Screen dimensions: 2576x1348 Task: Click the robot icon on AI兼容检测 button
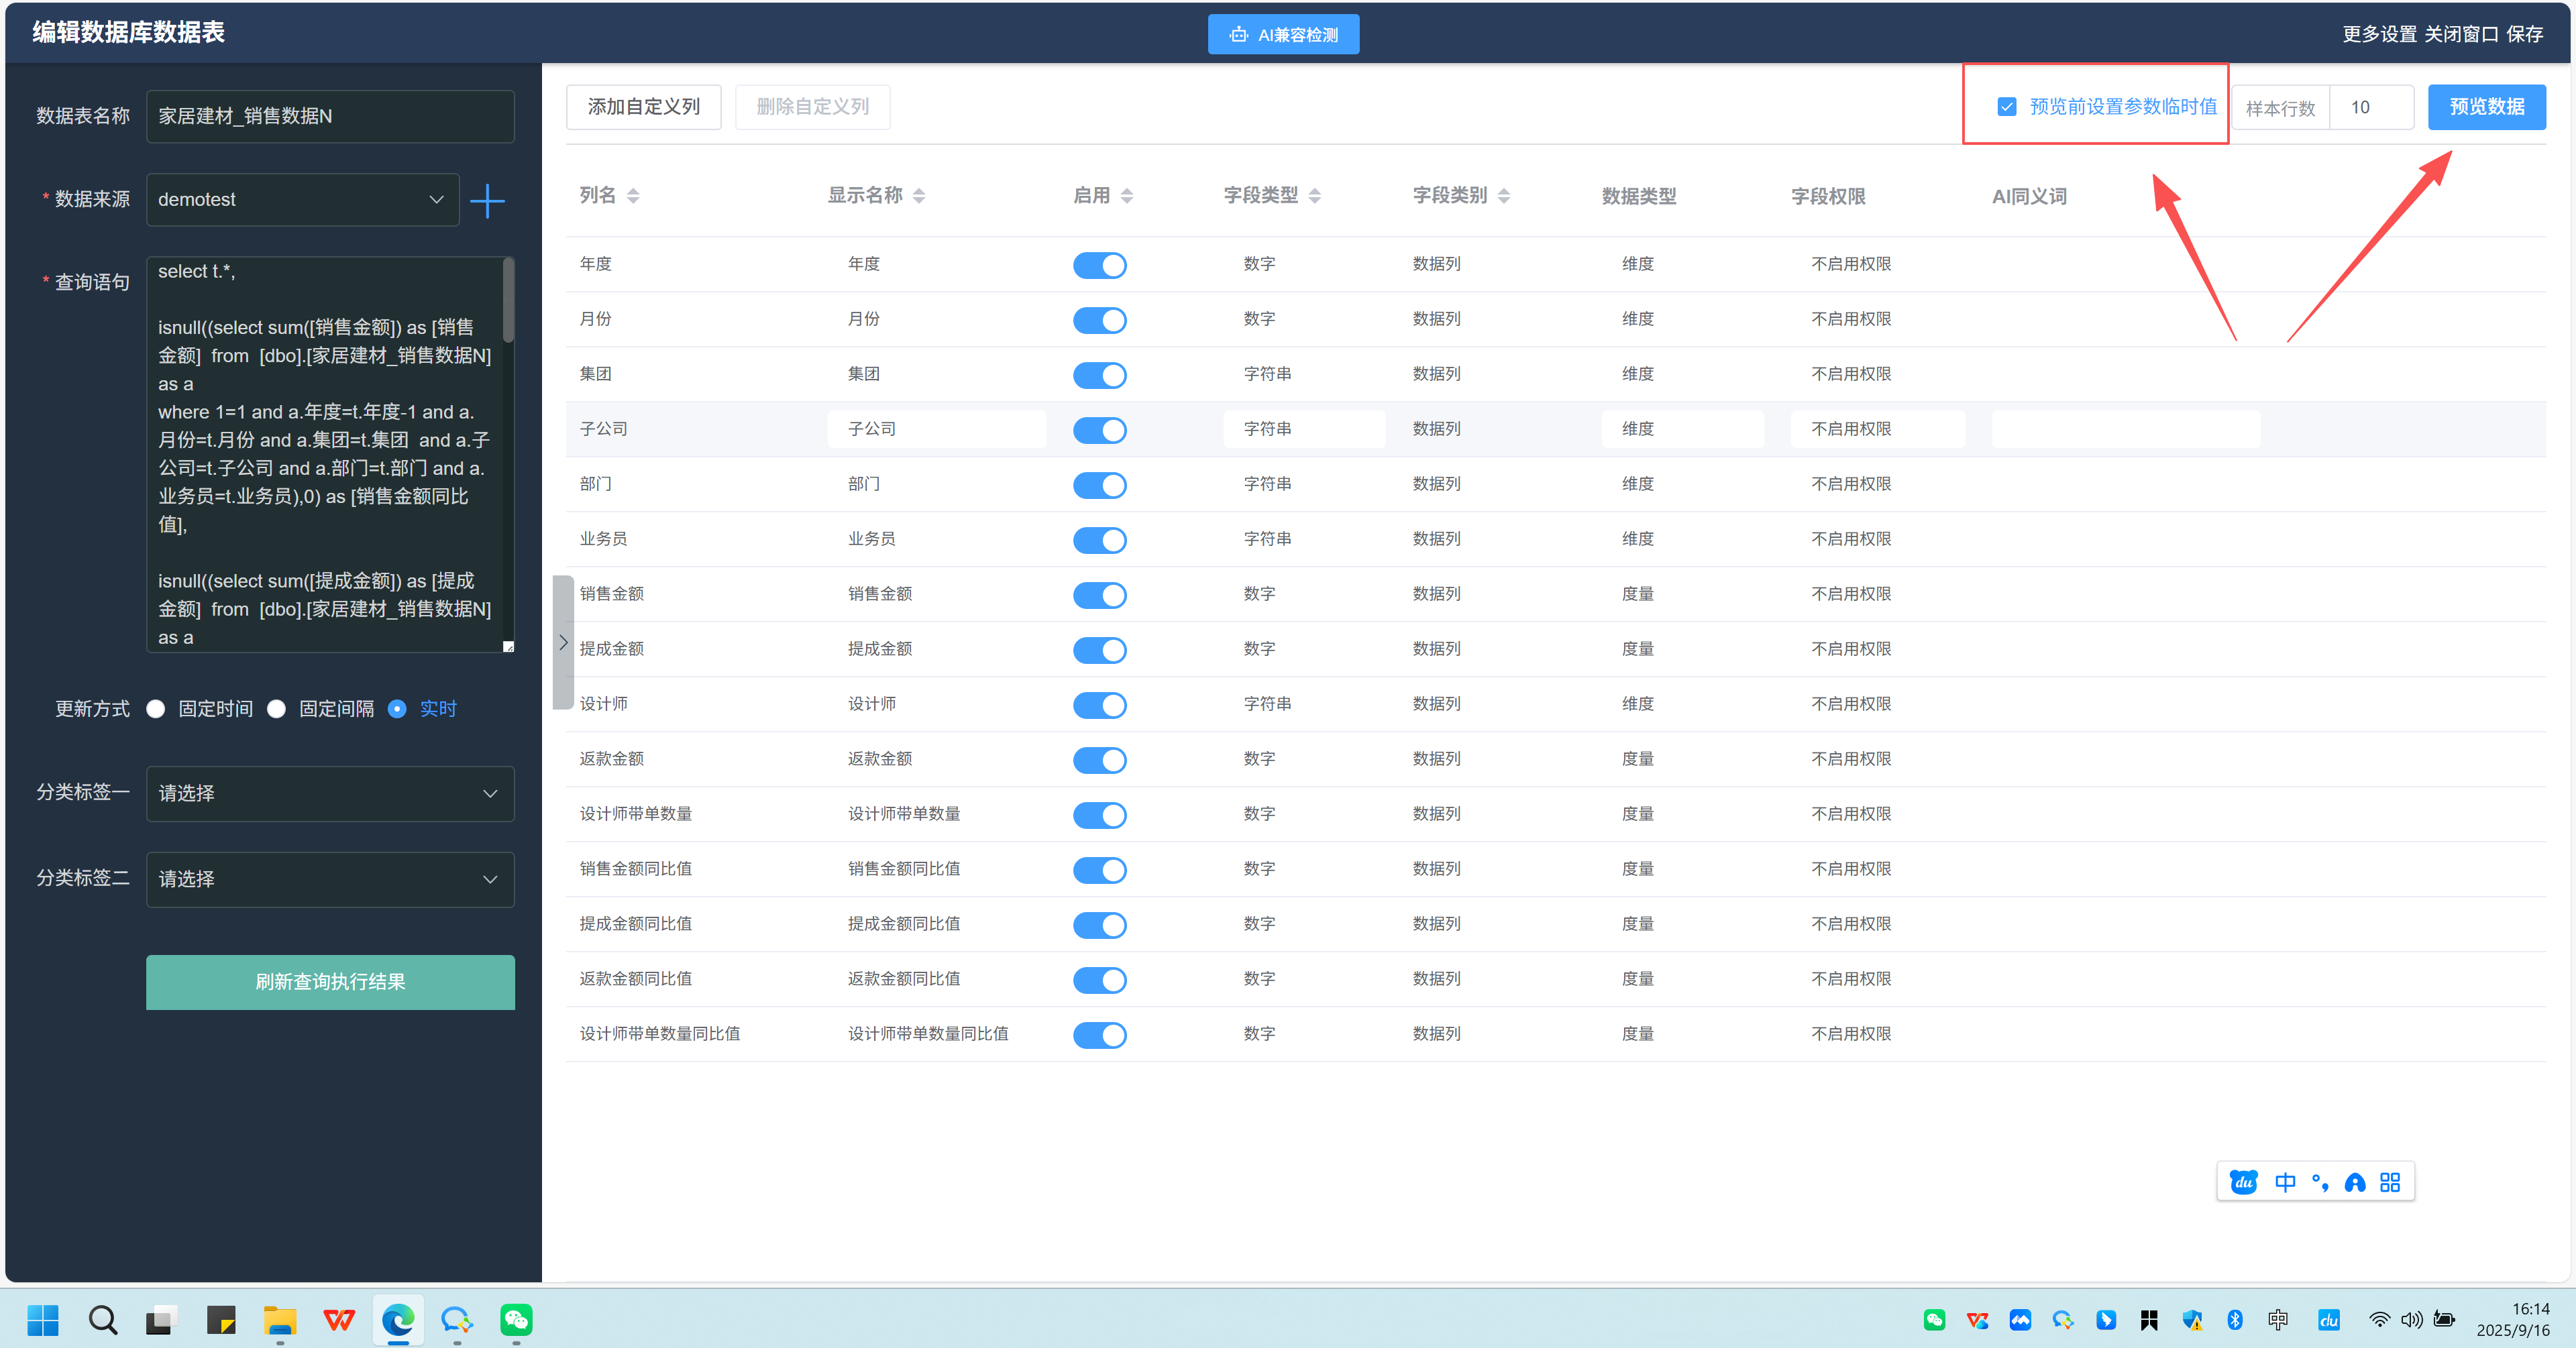(1239, 35)
